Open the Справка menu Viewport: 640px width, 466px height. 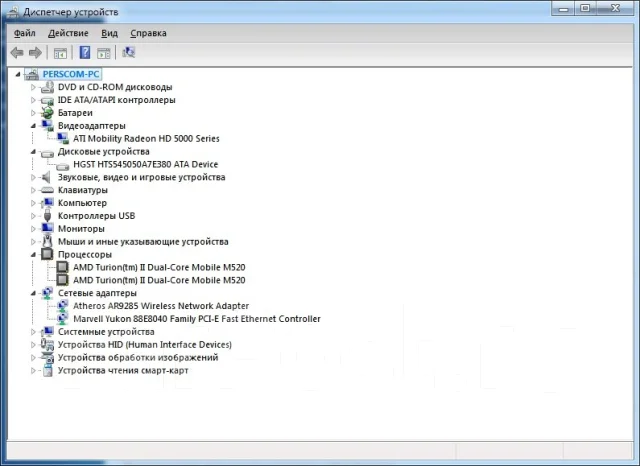148,33
